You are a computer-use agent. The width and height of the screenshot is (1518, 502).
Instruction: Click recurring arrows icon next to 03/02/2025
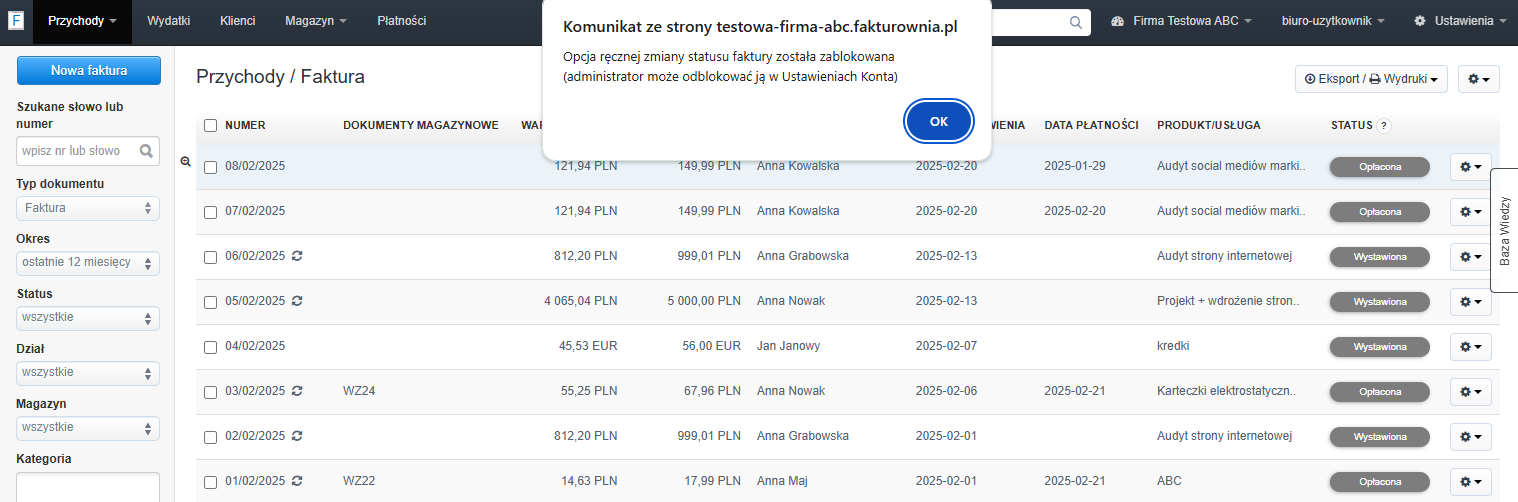[x=297, y=391]
